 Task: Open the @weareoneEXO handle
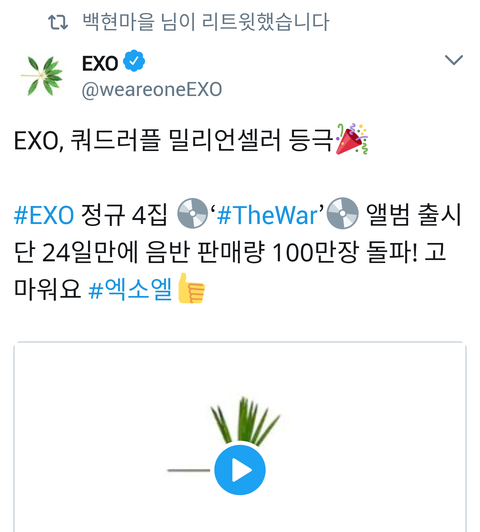[152, 90]
